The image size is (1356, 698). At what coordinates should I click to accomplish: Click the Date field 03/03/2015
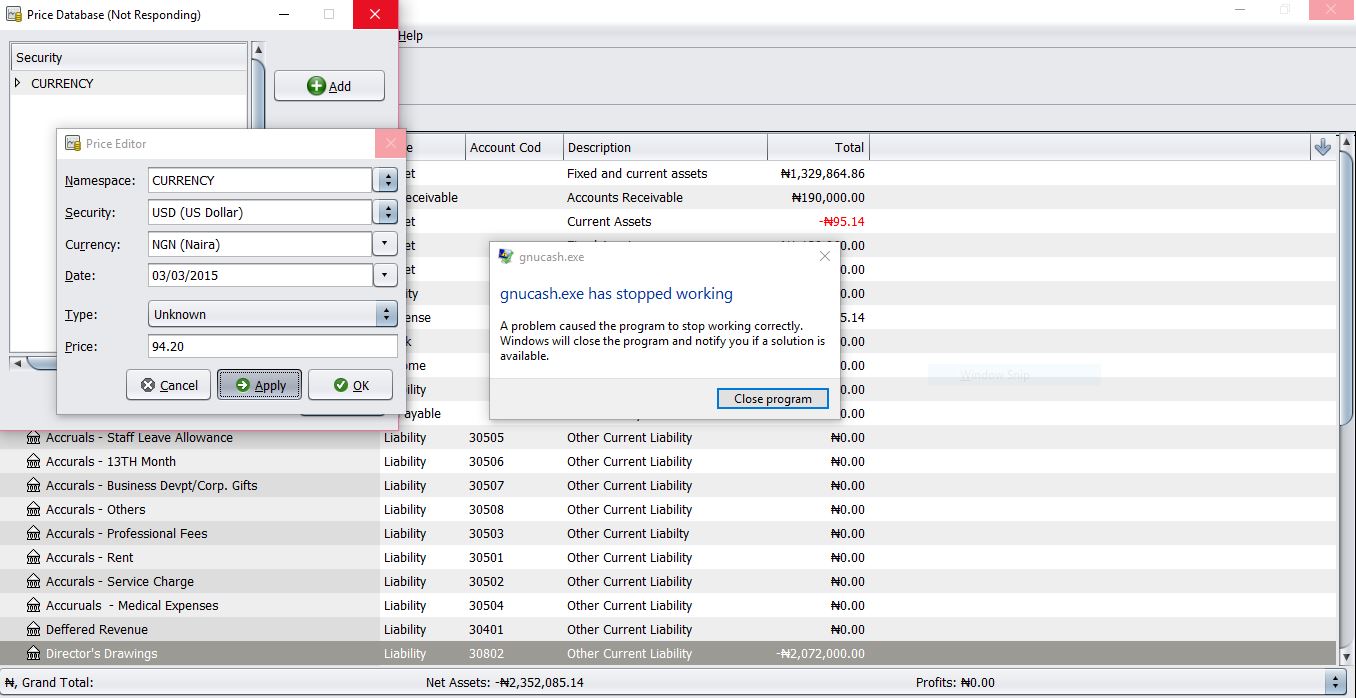(260, 275)
